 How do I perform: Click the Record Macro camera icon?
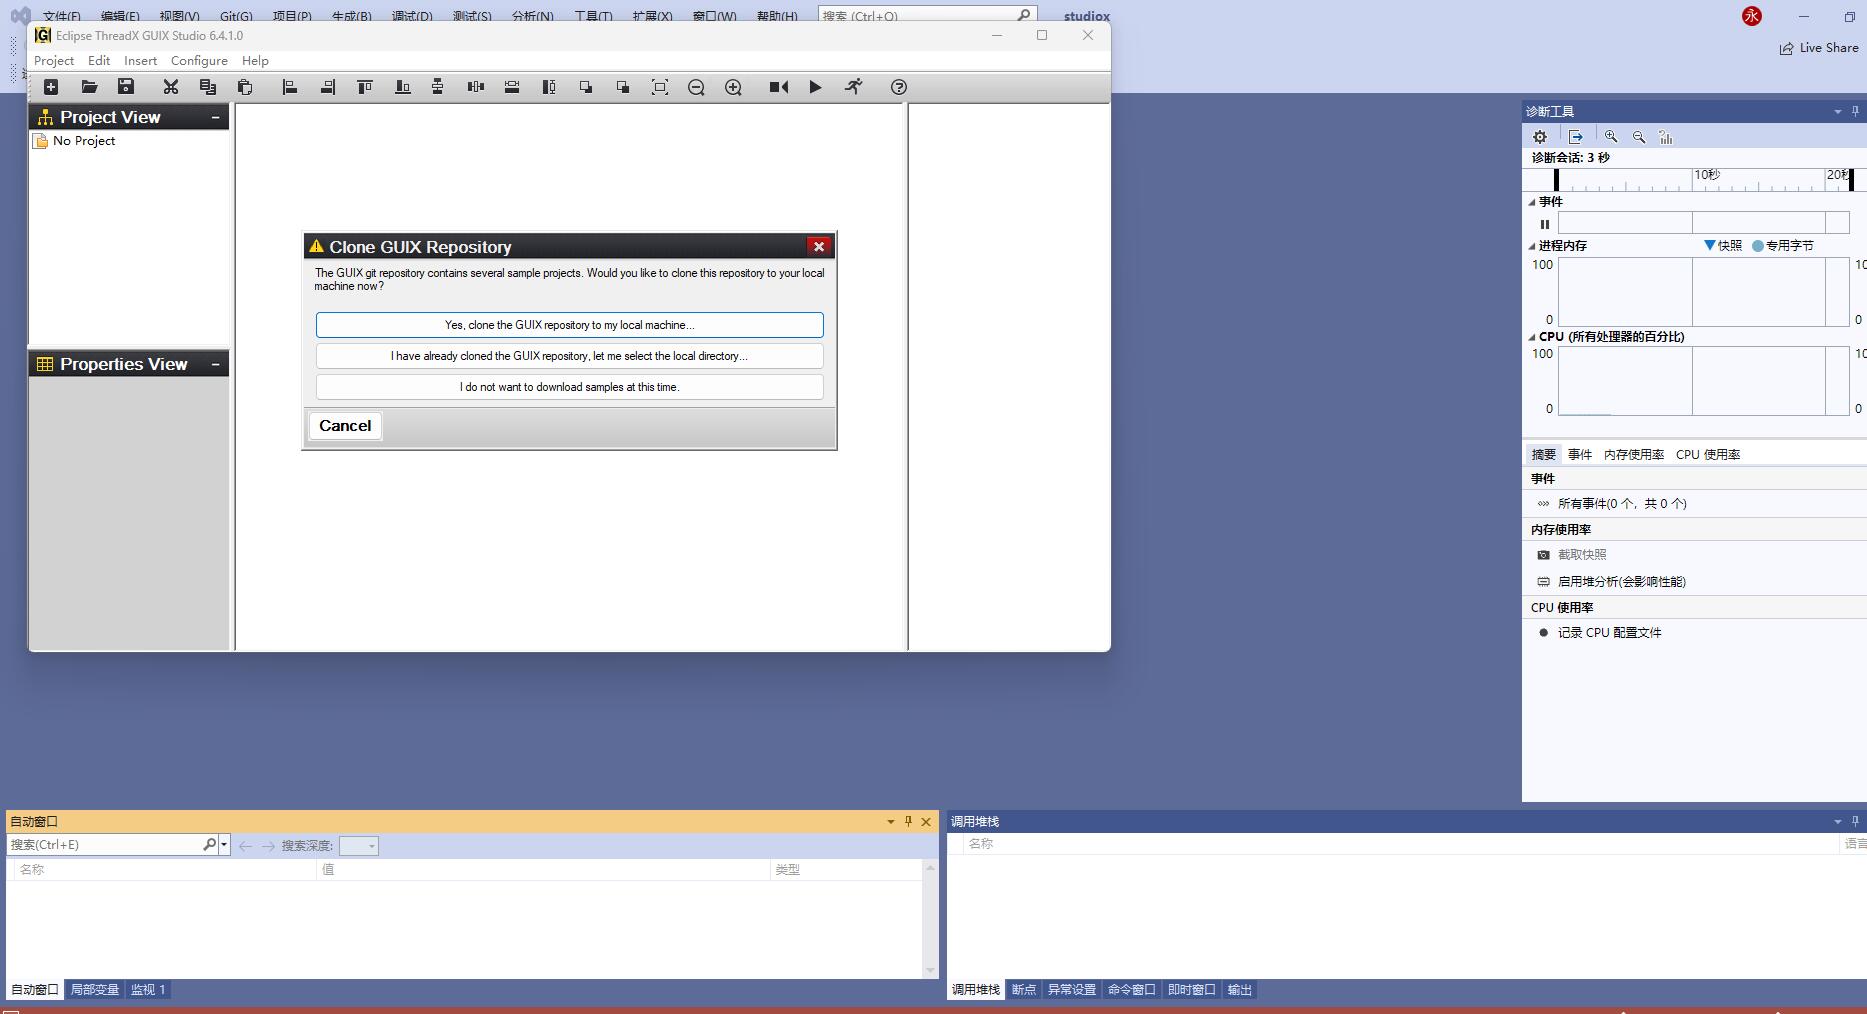tap(779, 87)
